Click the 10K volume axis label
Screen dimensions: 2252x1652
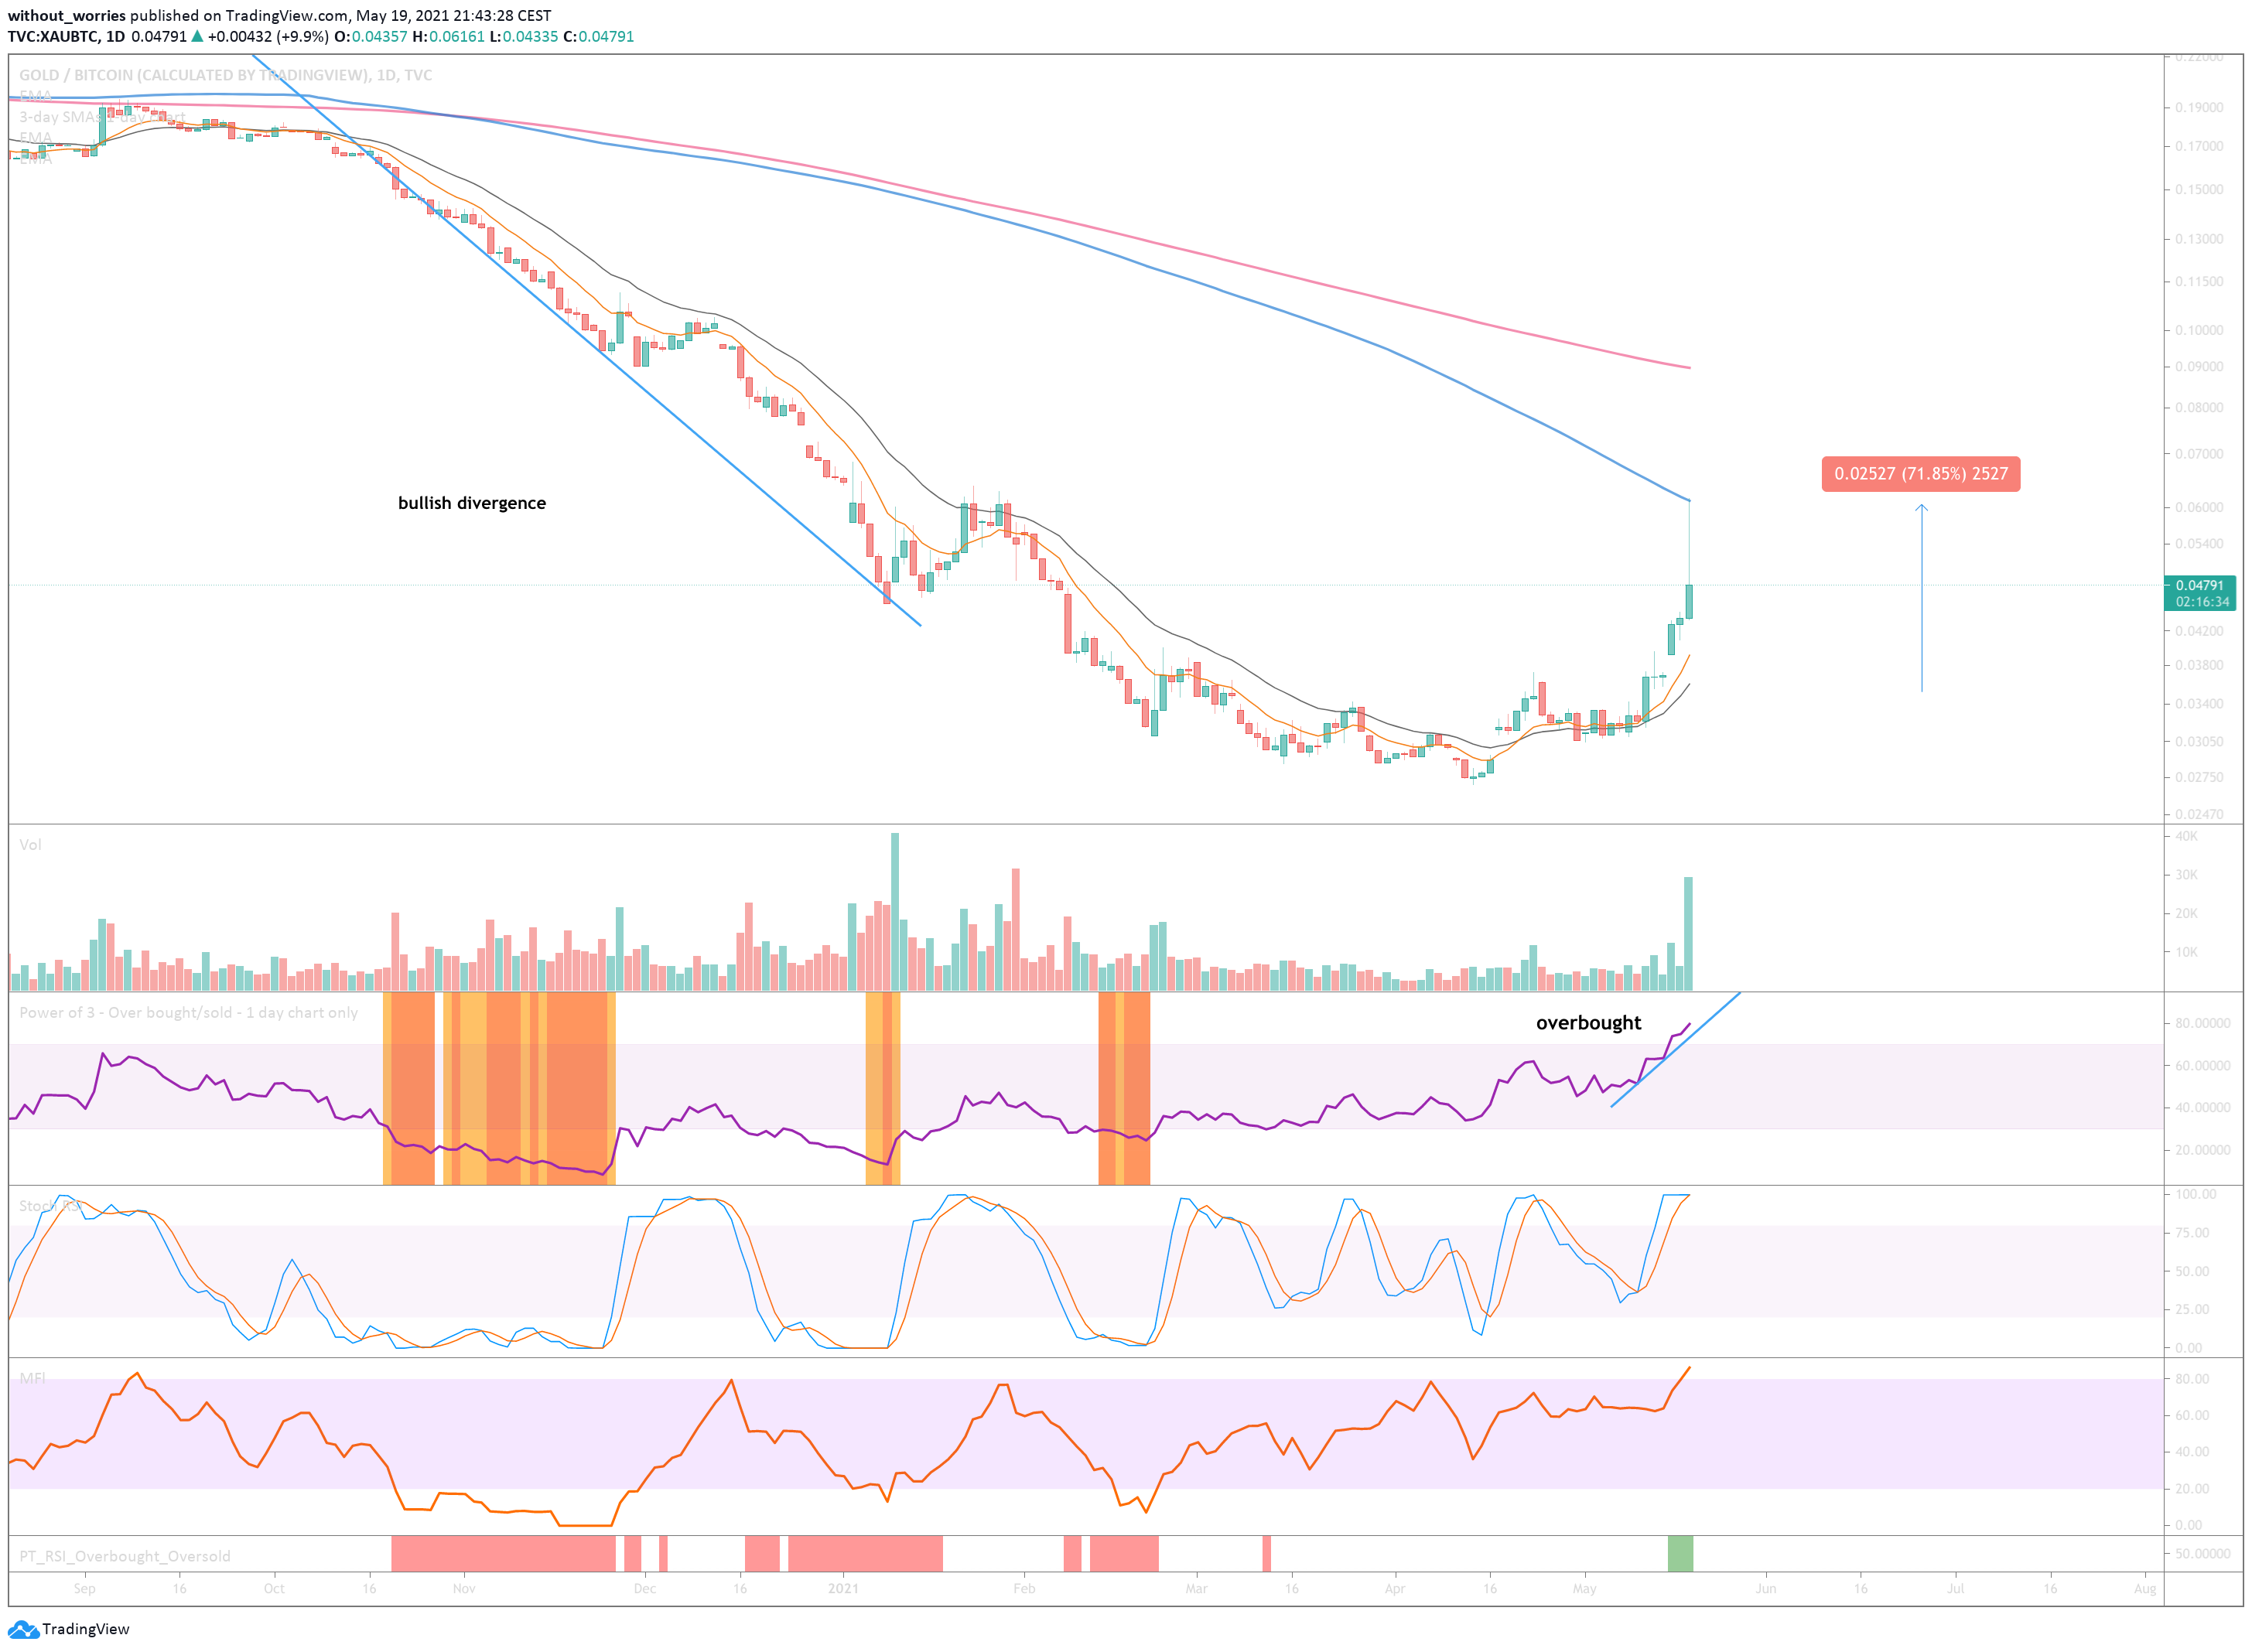pos(2187,952)
